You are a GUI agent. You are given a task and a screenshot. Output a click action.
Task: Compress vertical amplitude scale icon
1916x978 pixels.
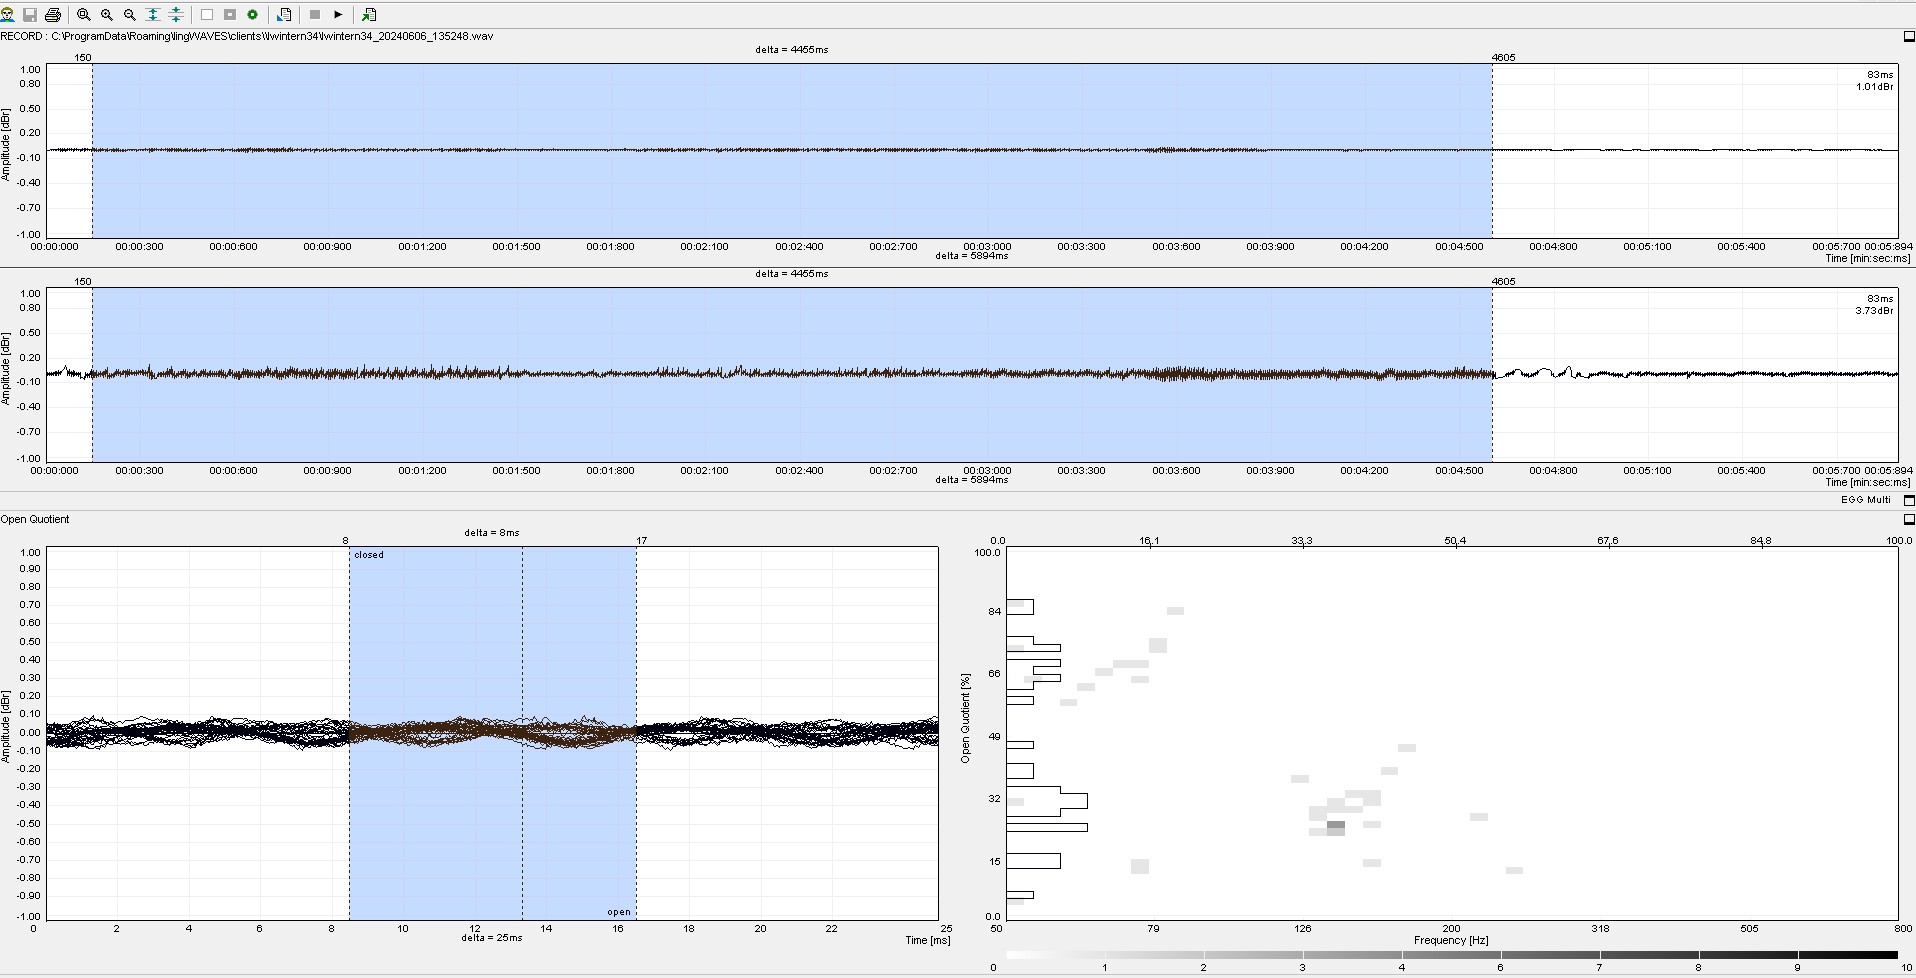[x=176, y=15]
